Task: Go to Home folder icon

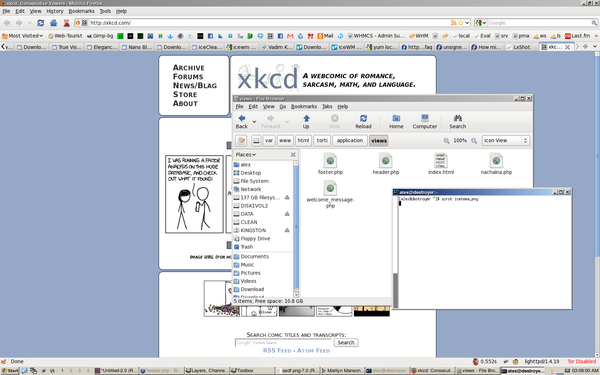Action: (x=396, y=121)
